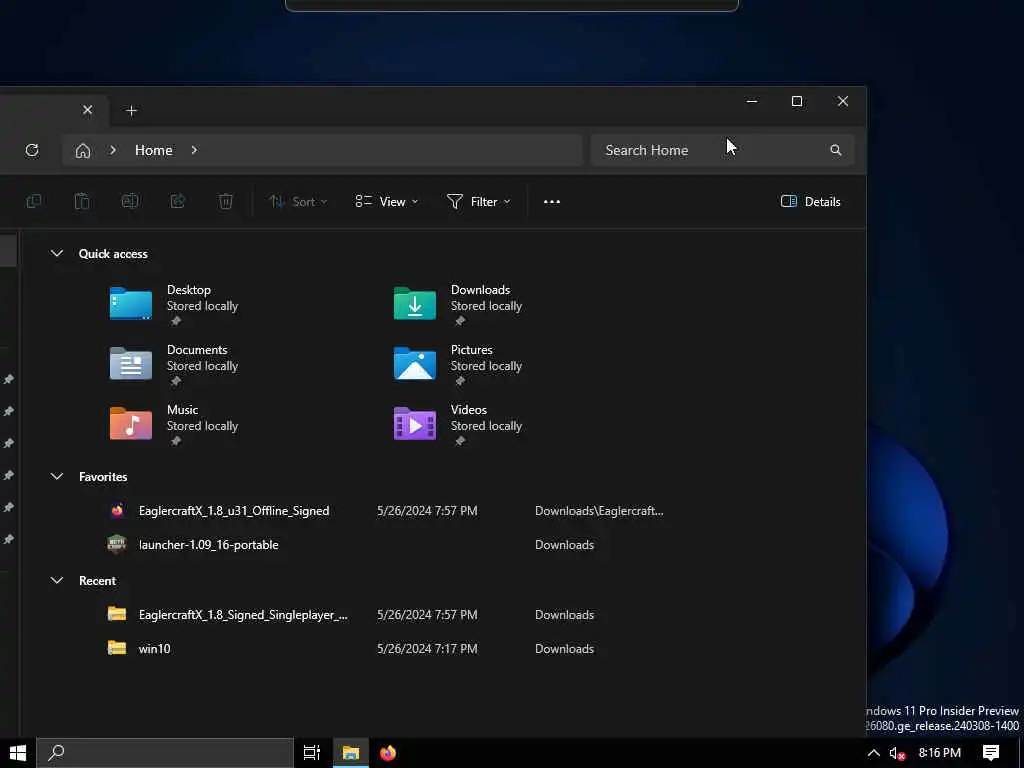Click the taskbar search box

(x=165, y=753)
